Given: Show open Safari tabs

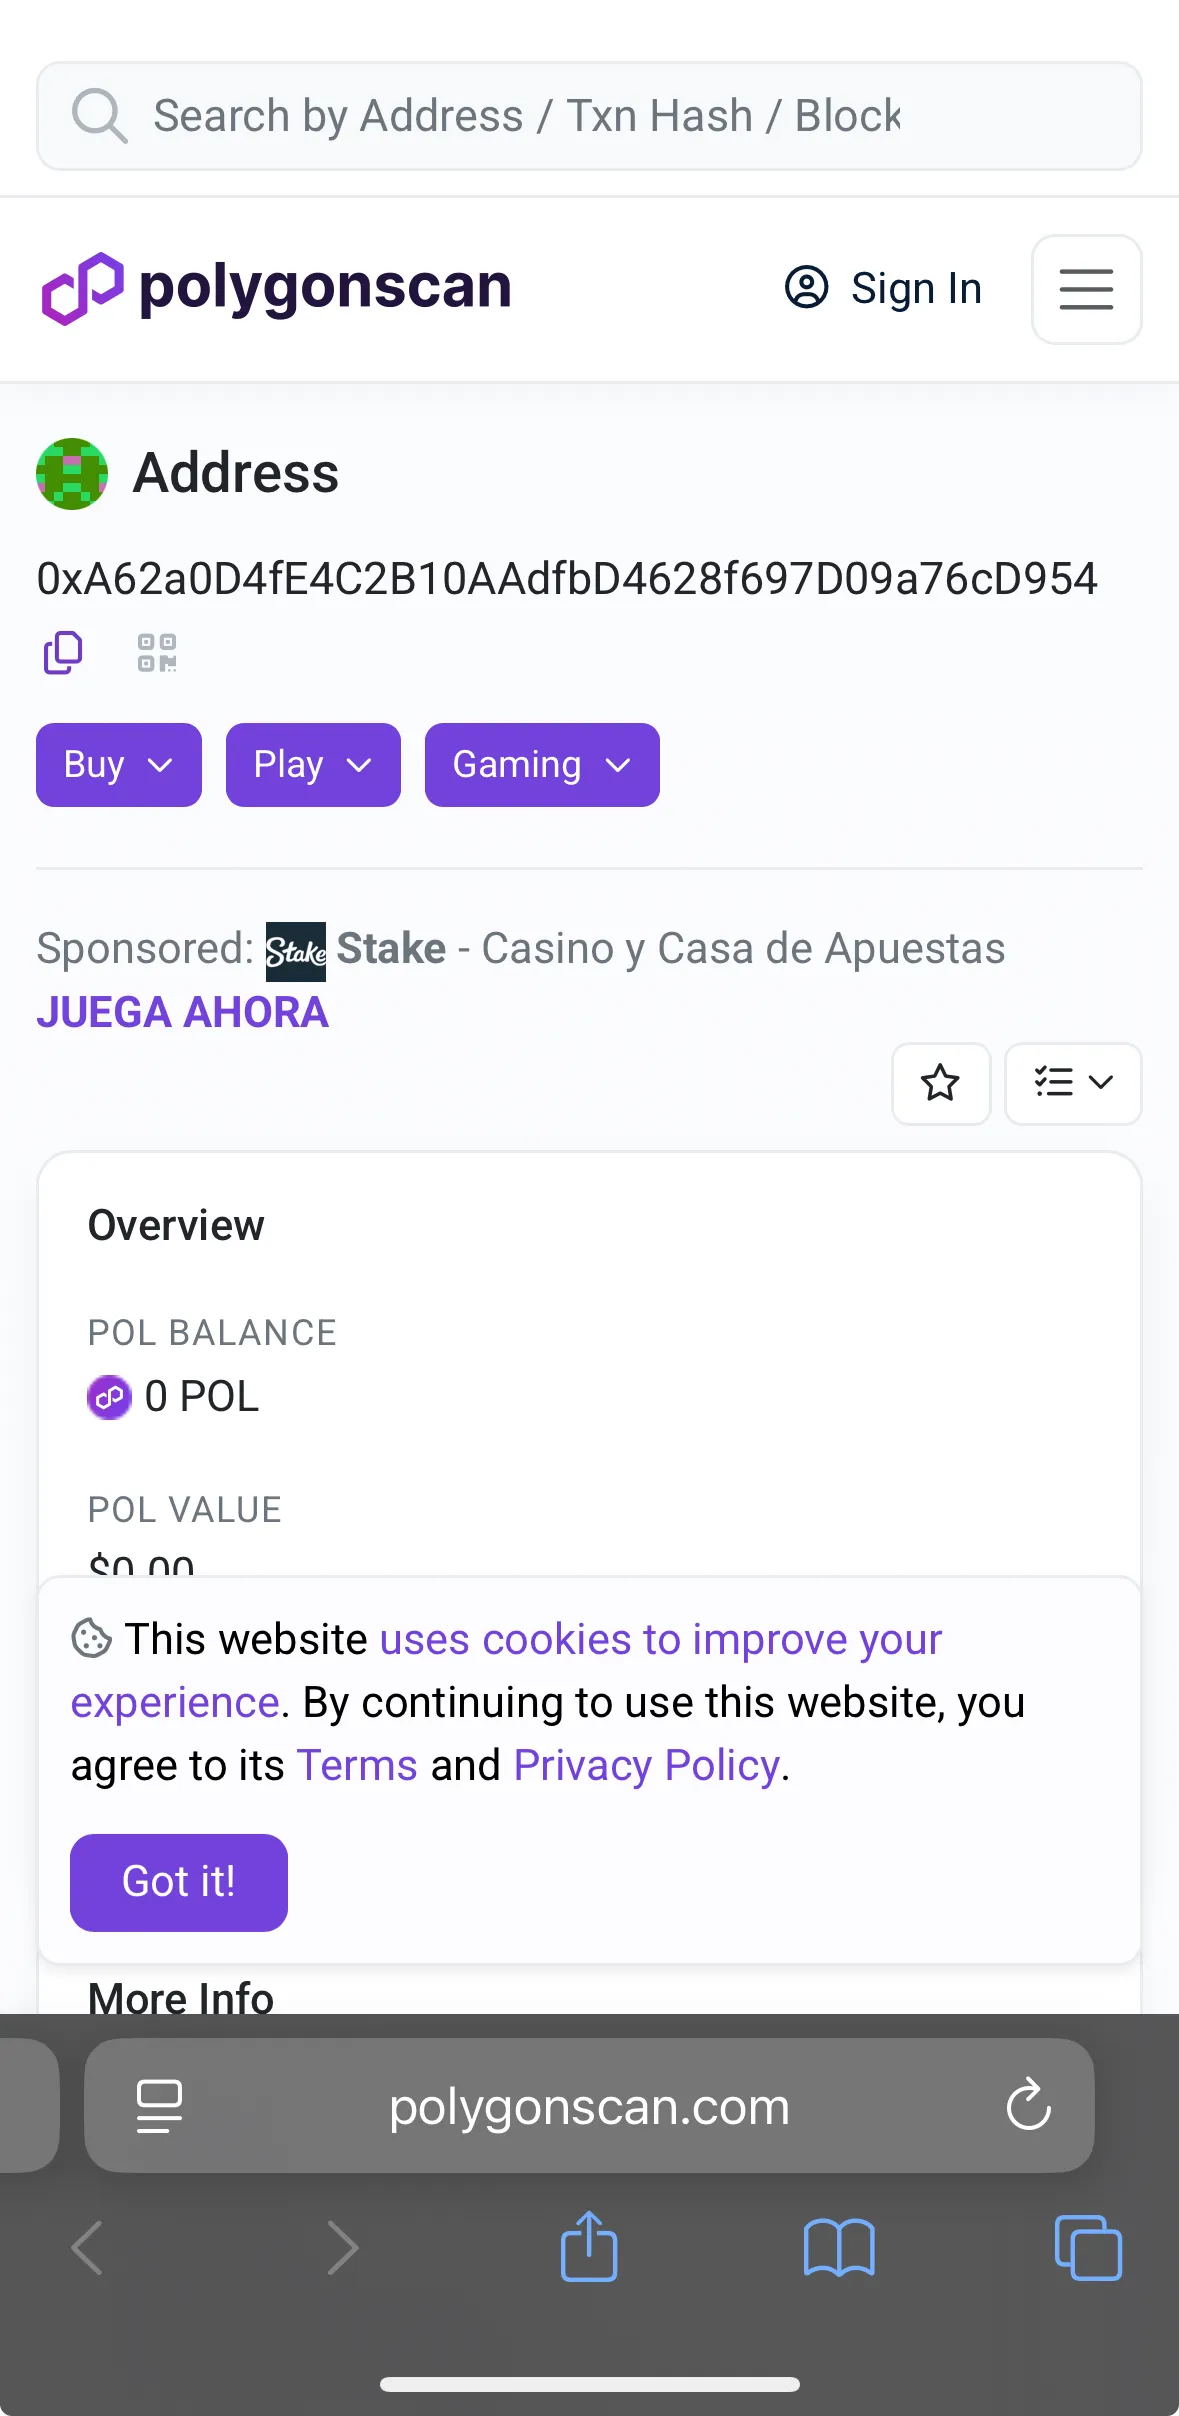Looking at the screenshot, I should click(x=1088, y=2247).
